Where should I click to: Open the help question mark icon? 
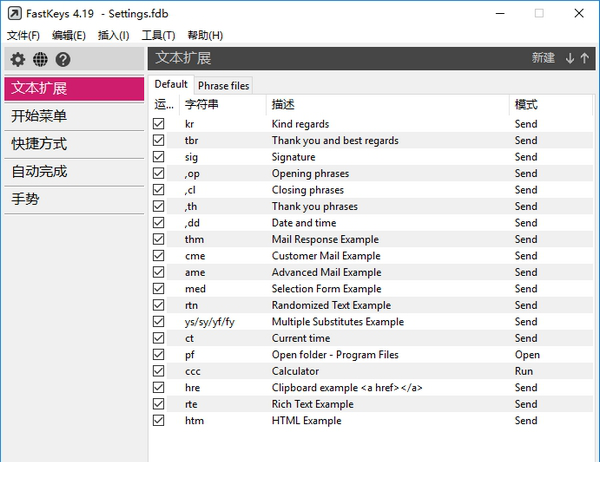63,60
